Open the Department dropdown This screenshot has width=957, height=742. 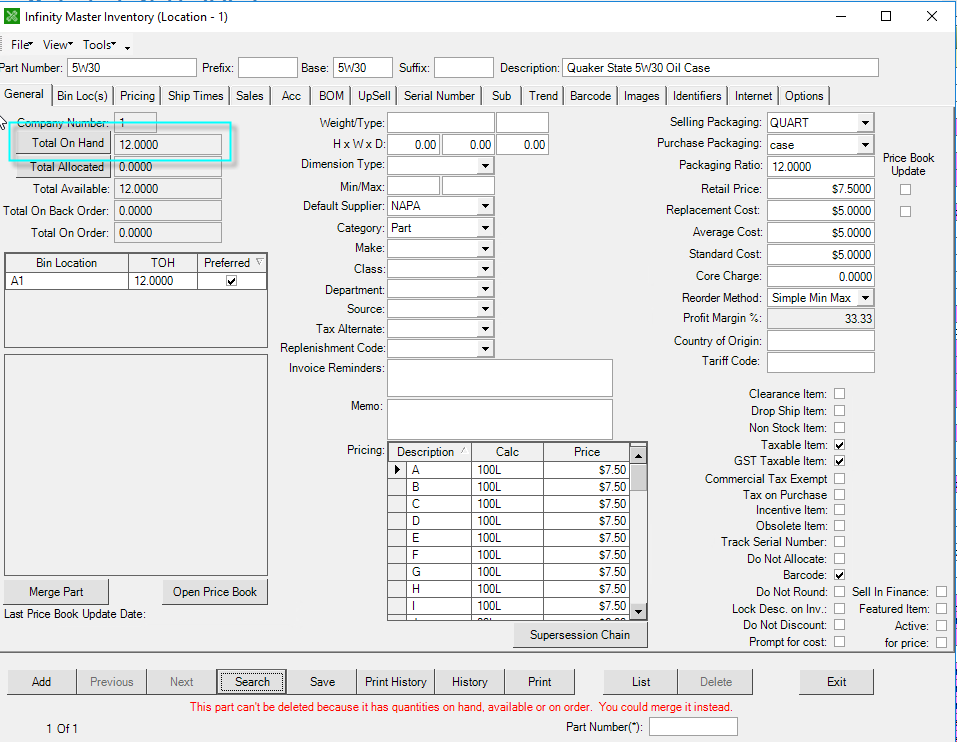[485, 289]
